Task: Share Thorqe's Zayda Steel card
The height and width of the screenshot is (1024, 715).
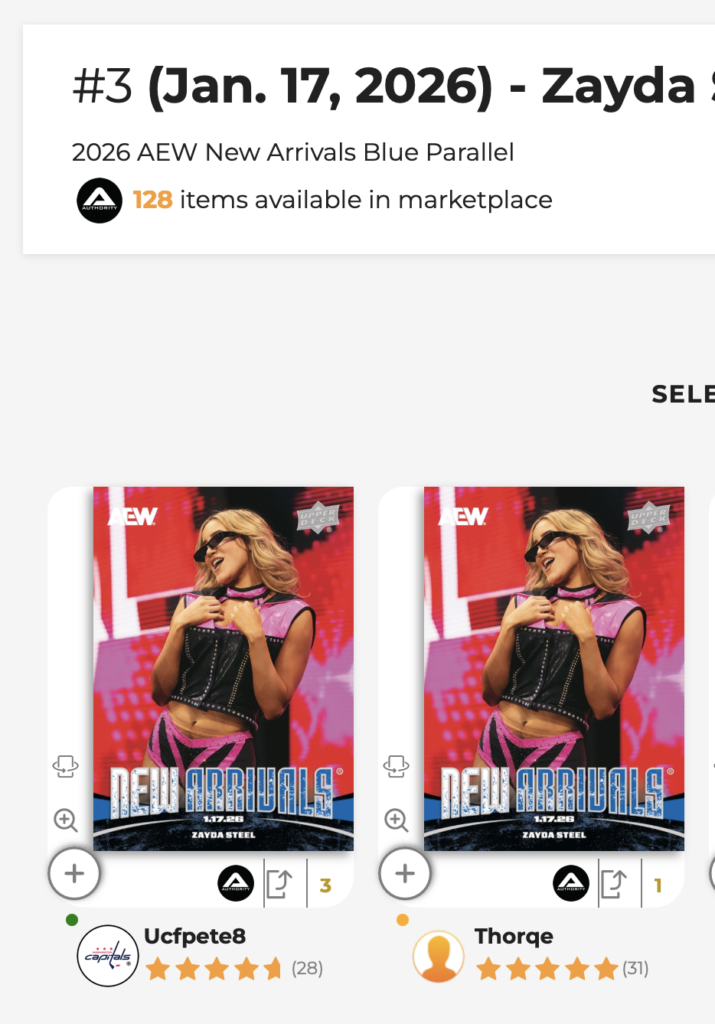Action: (x=614, y=884)
